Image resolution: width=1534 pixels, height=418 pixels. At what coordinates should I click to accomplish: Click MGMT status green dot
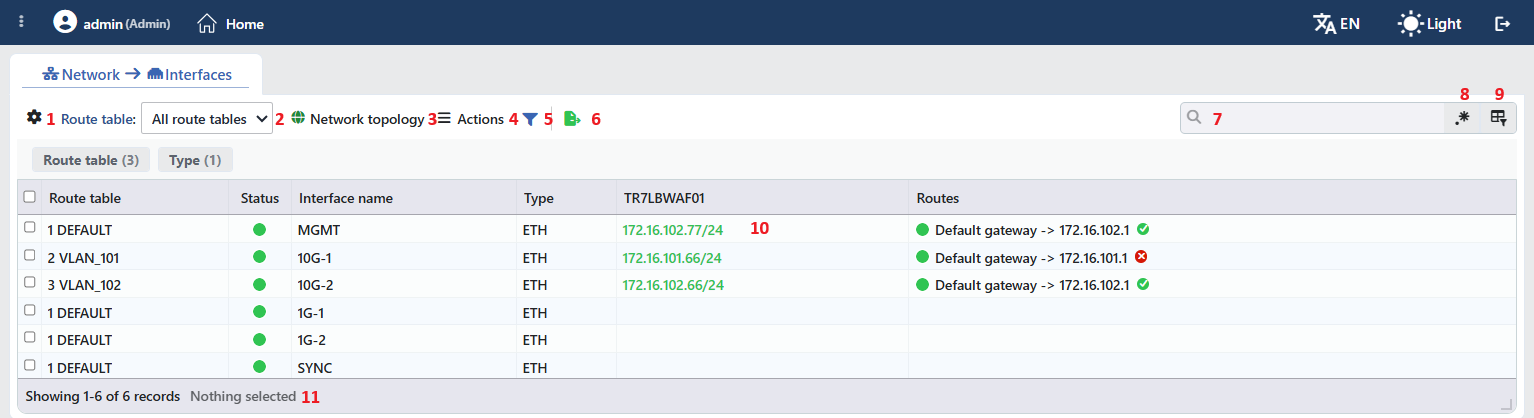click(x=260, y=229)
